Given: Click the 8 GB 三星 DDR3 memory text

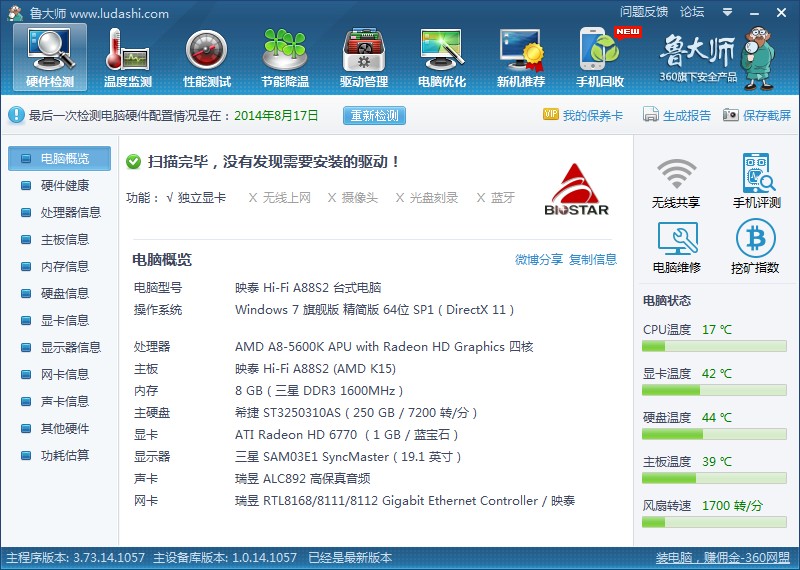Looking at the screenshot, I should click(319, 391).
